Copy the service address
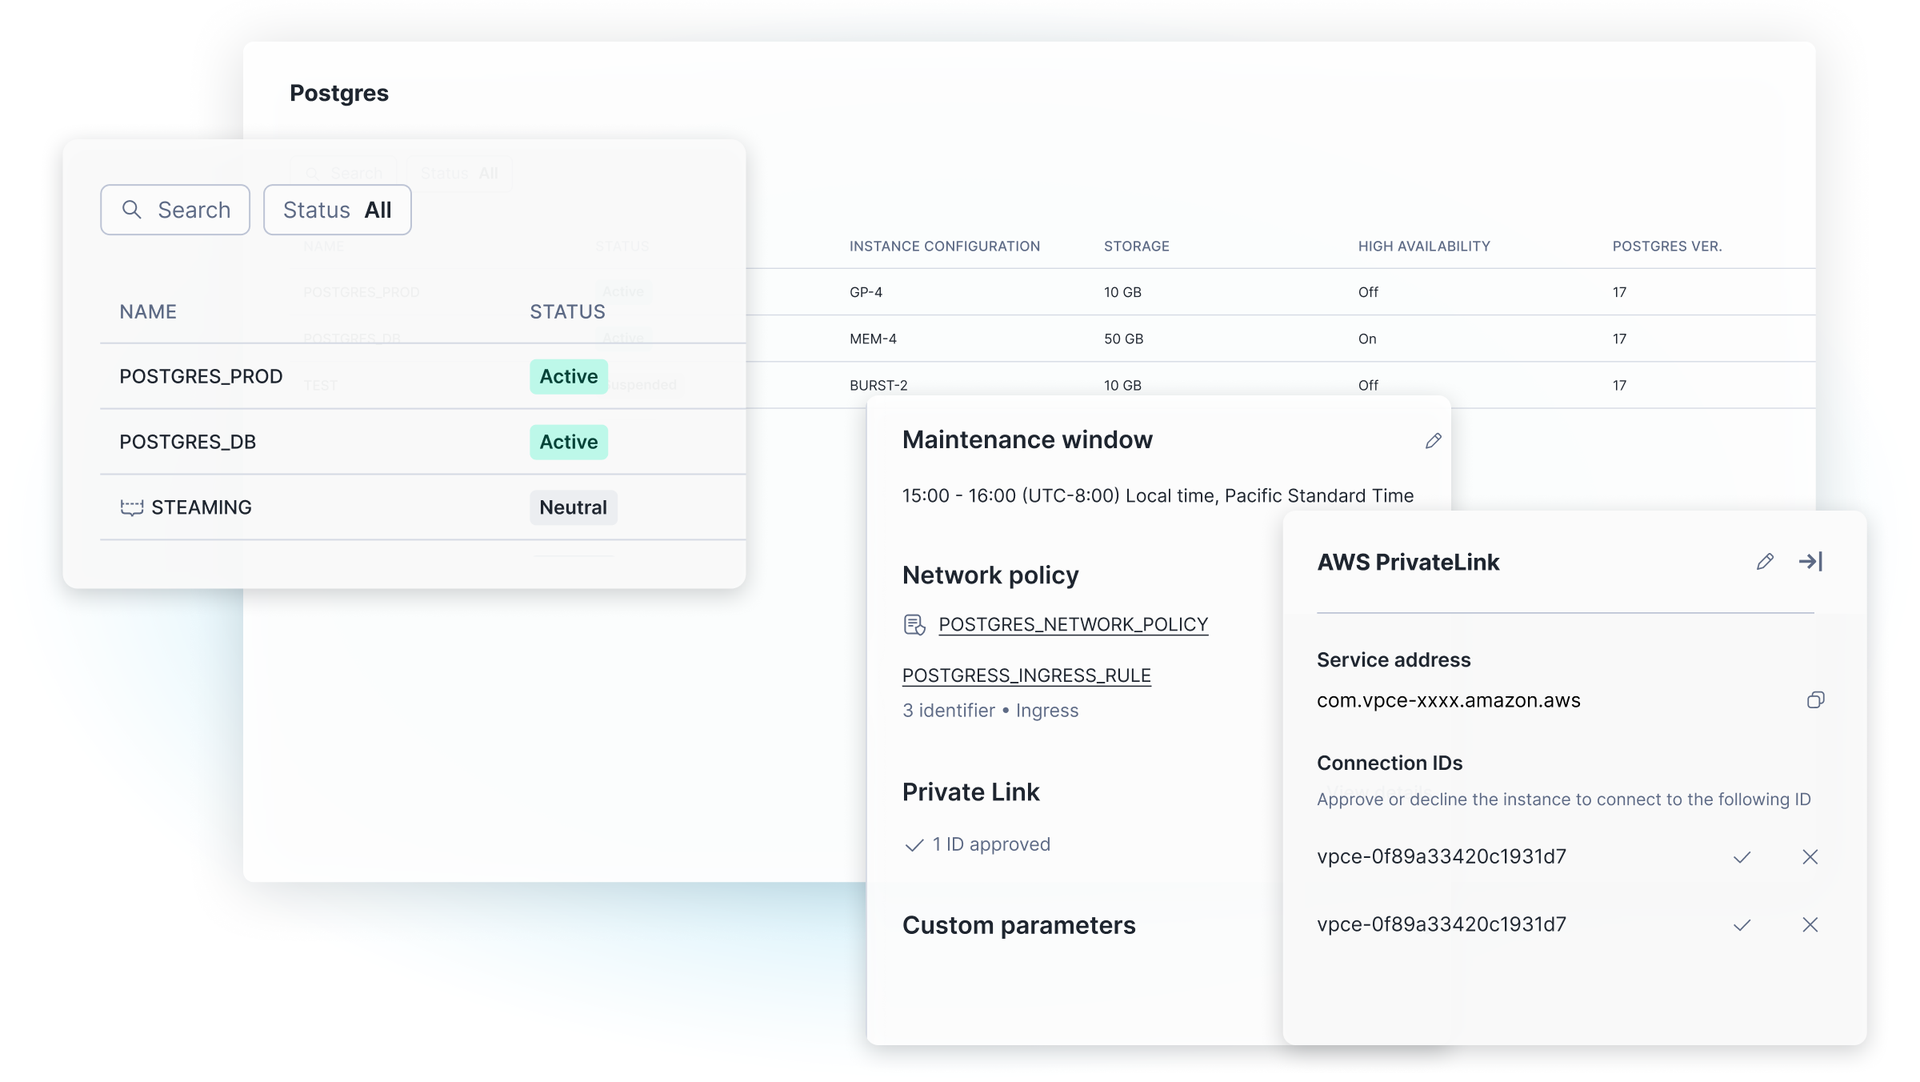This screenshot has width=1920, height=1082. [1816, 700]
